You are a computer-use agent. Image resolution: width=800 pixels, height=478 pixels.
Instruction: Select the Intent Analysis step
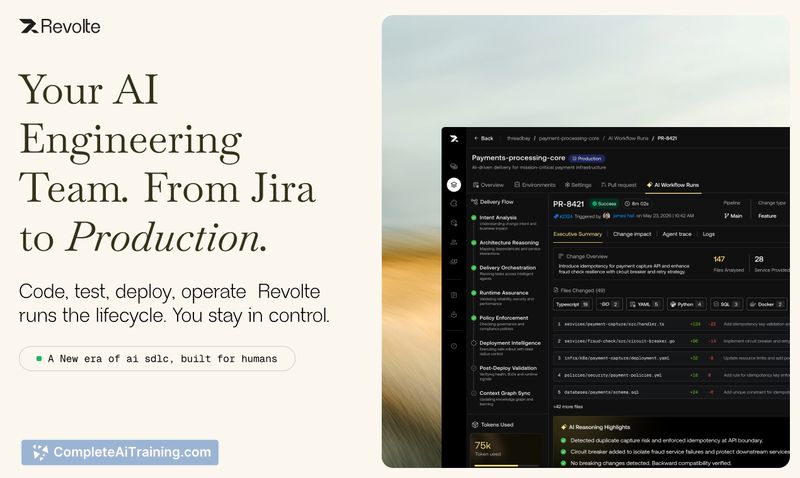point(506,222)
